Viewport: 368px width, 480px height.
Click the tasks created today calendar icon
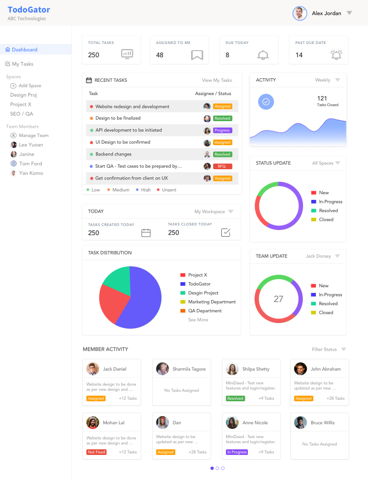[x=146, y=233]
